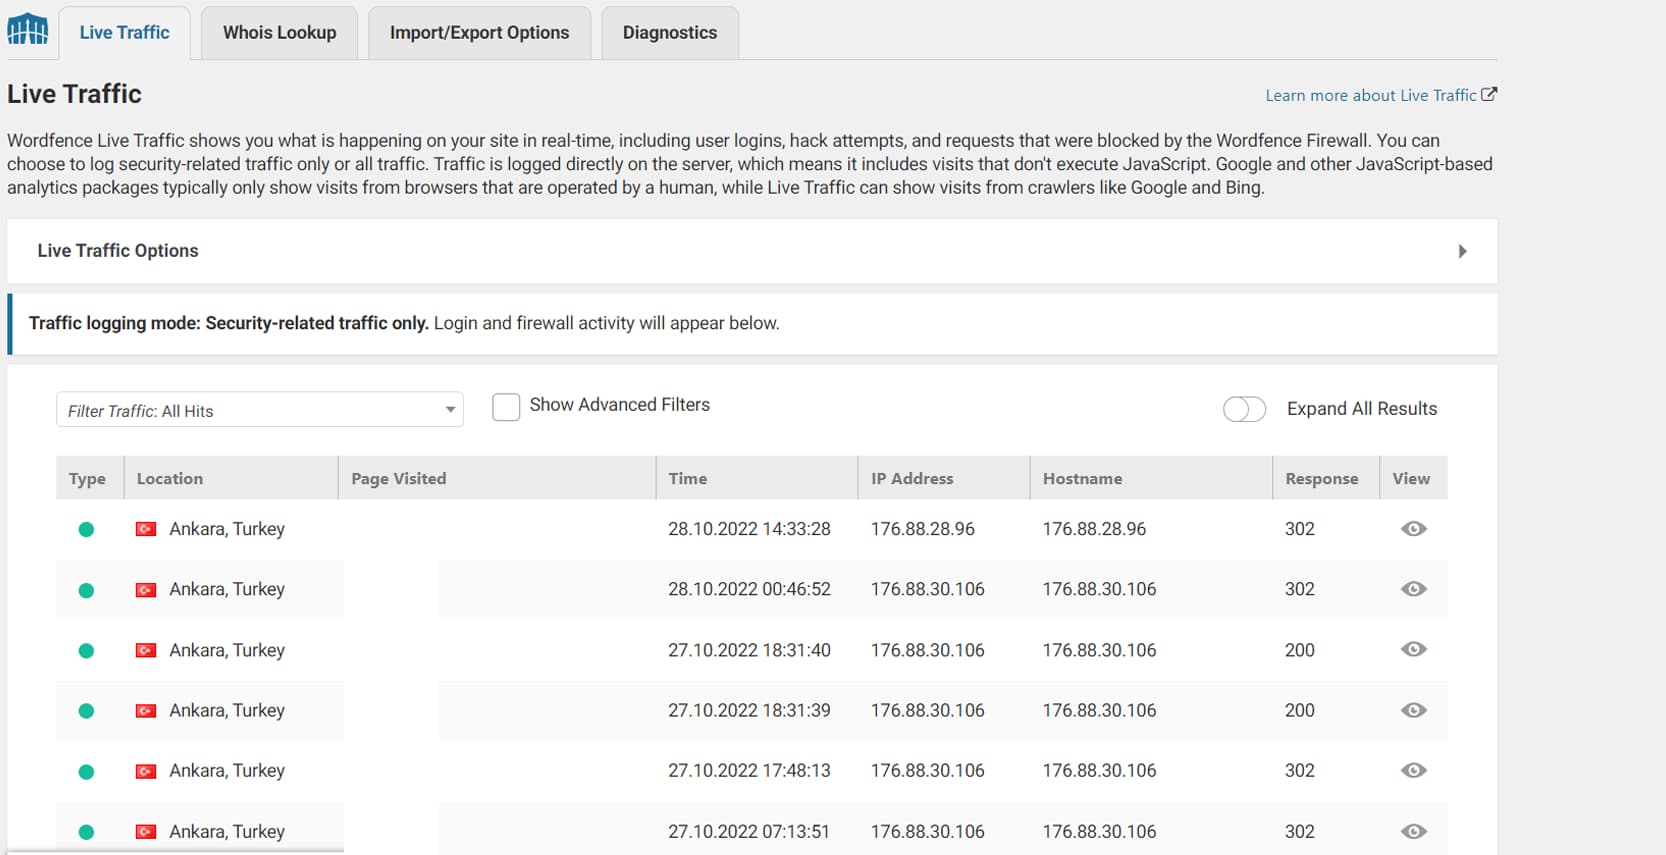This screenshot has width=1666, height=855.
Task: Expand Live Traffic Options with the arrow
Action: pos(1462,251)
